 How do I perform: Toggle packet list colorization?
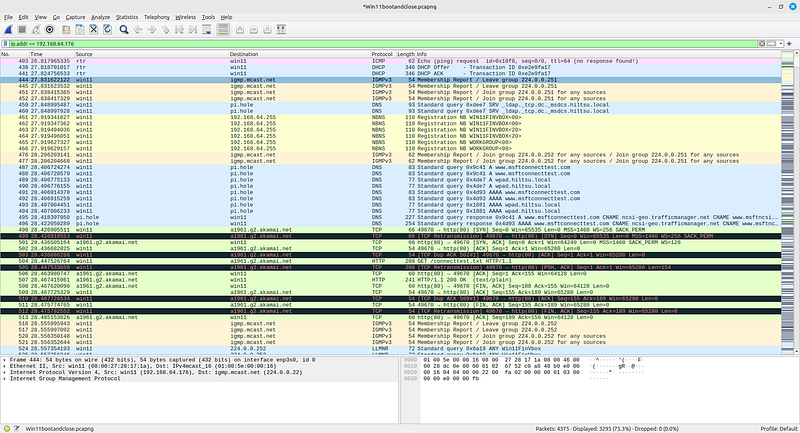click(x=223, y=30)
